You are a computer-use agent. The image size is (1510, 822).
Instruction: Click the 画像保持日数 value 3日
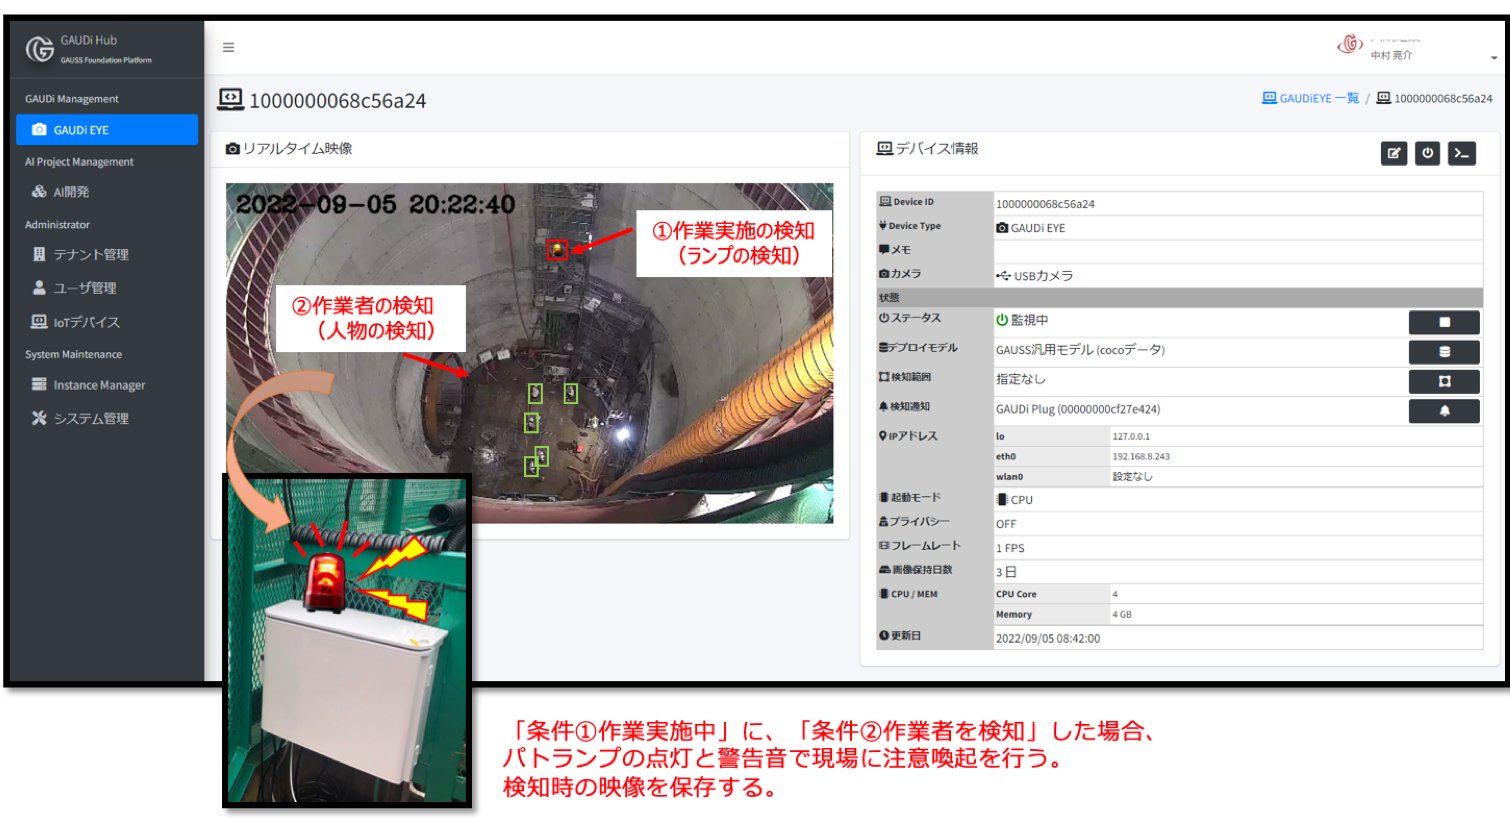[x=1006, y=572]
